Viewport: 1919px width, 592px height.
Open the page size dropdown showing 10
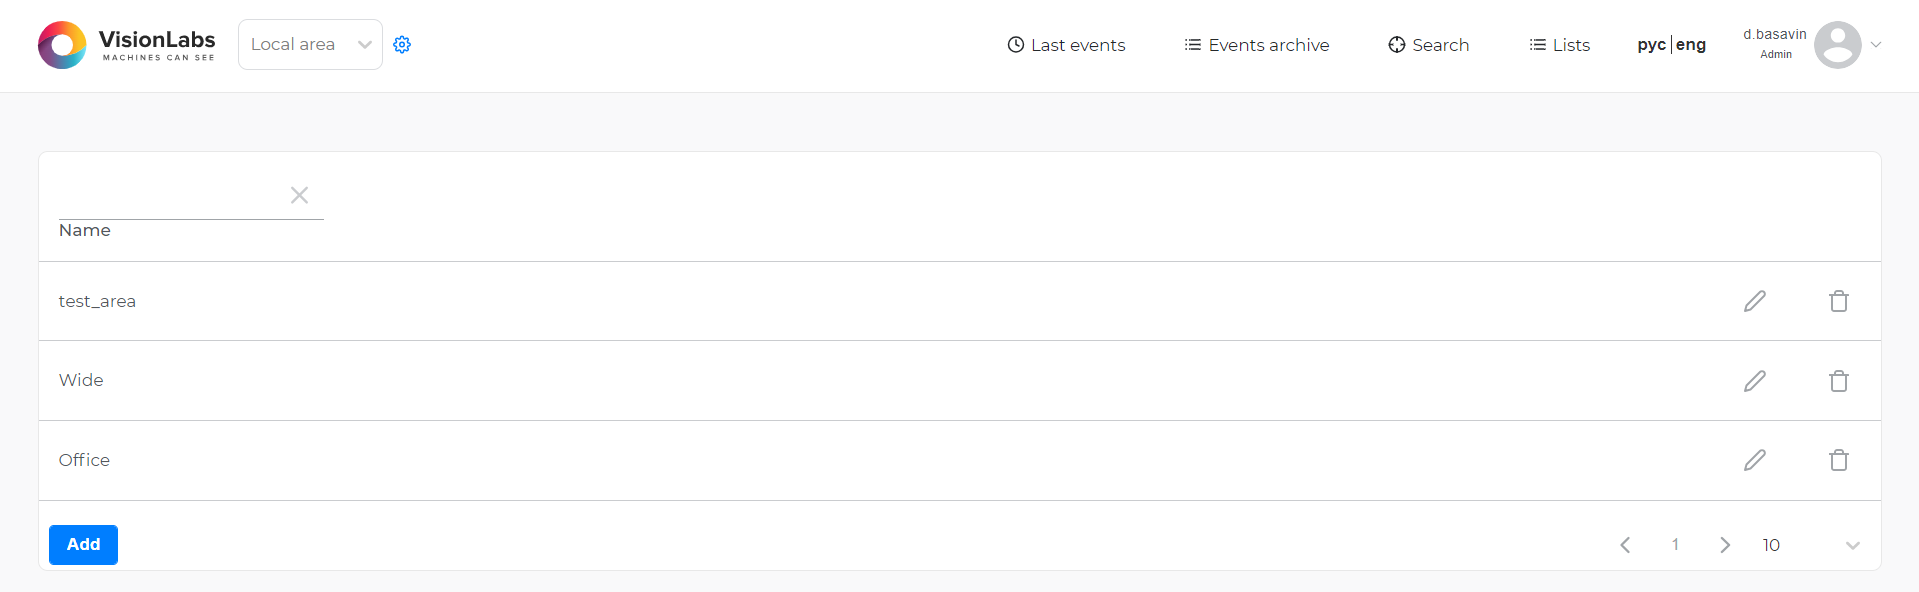(x=1811, y=545)
